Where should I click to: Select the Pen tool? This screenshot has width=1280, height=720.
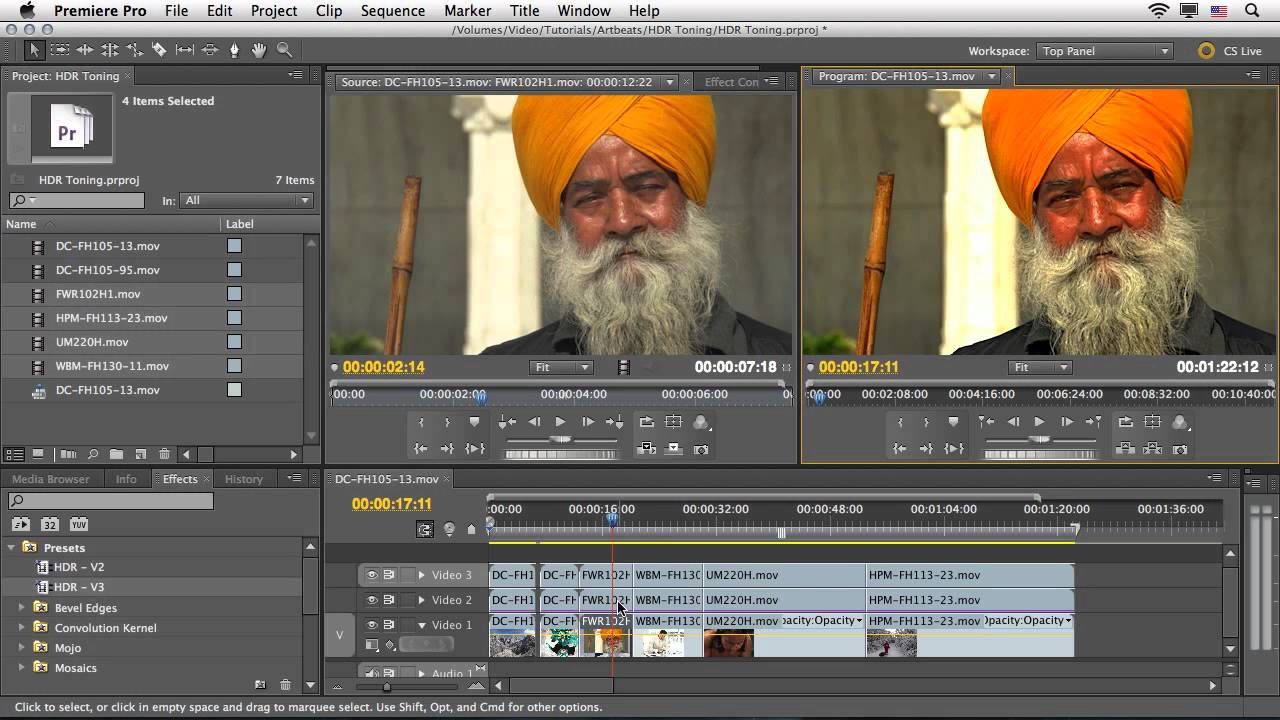click(235, 50)
